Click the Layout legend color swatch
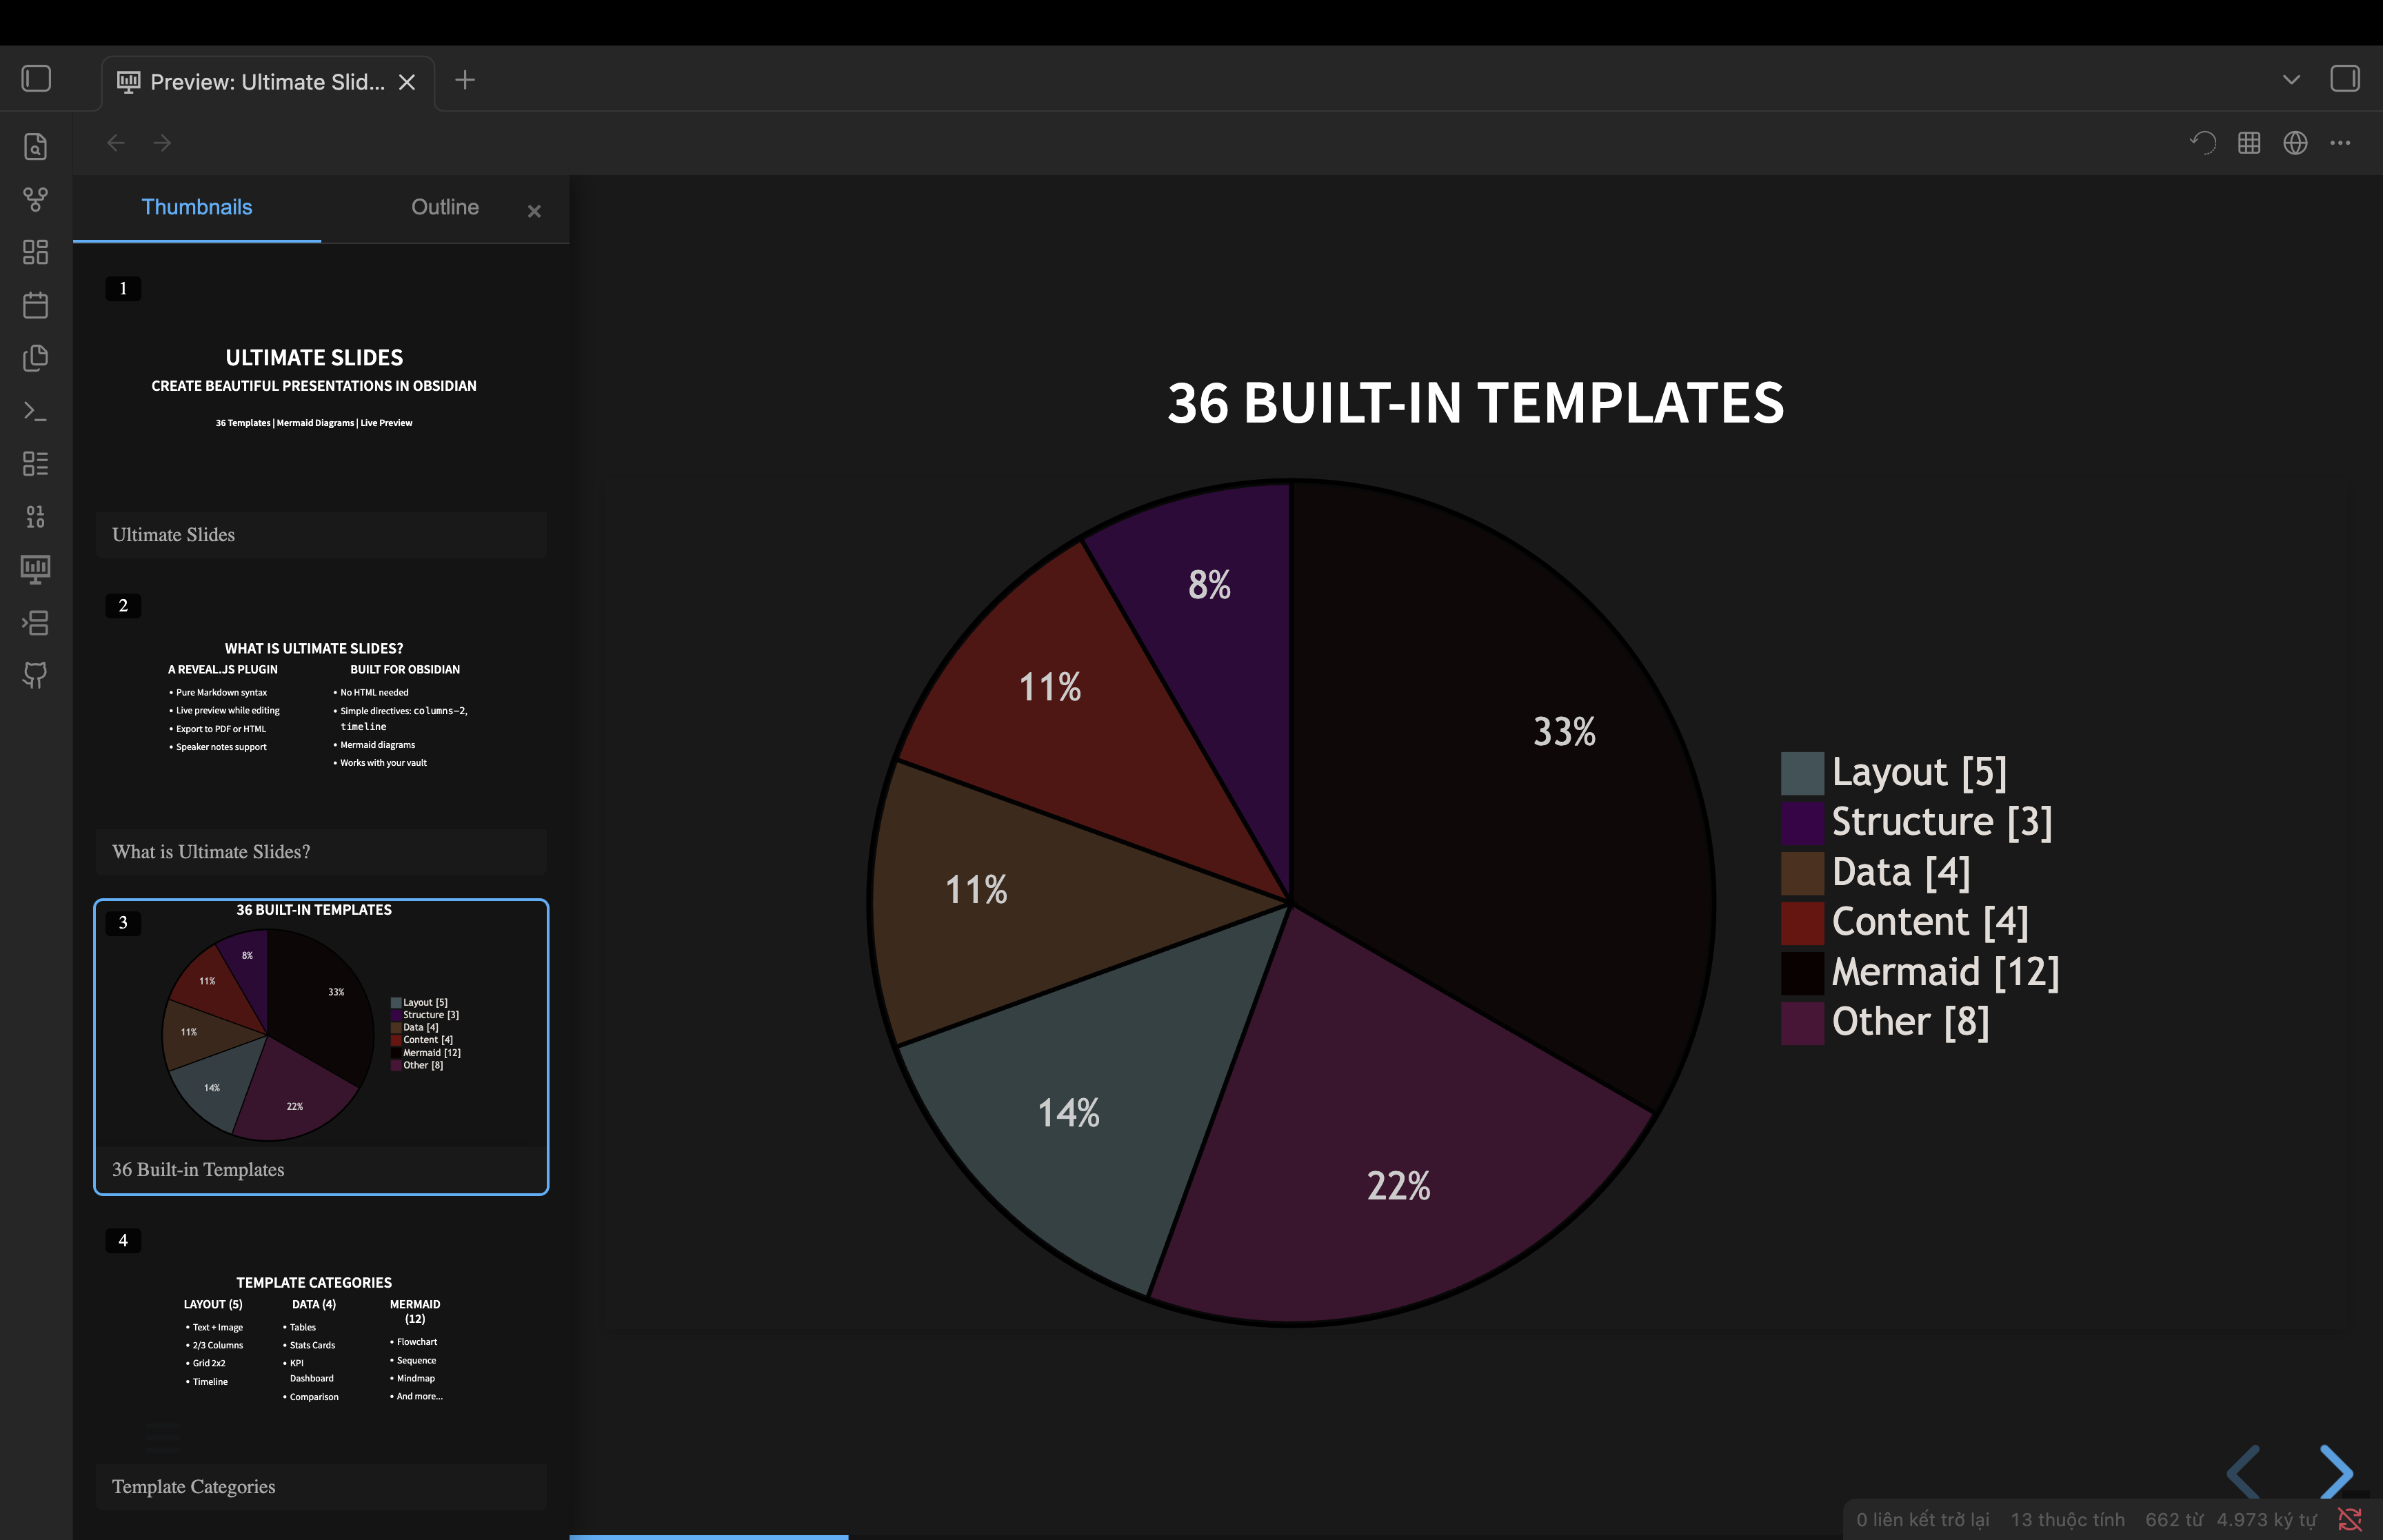 point(1802,773)
